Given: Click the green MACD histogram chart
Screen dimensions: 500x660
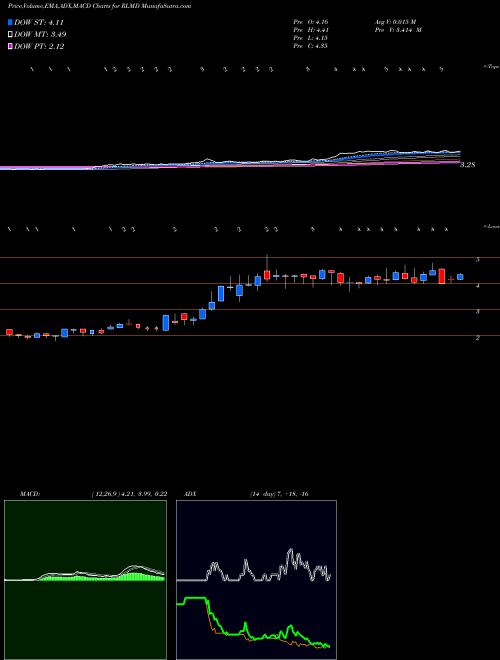Looking at the screenshot, I should (85, 580).
